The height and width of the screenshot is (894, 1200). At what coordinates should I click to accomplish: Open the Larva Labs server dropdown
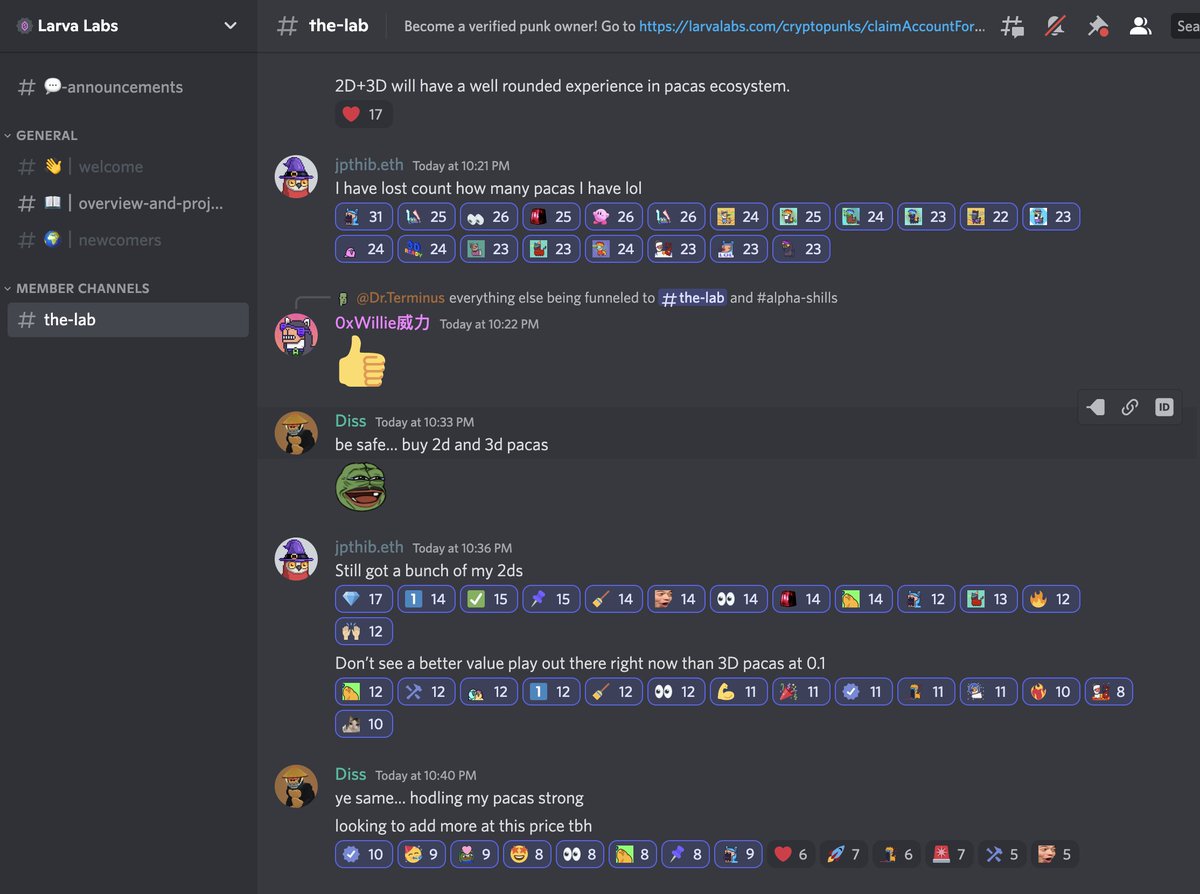[x=231, y=26]
